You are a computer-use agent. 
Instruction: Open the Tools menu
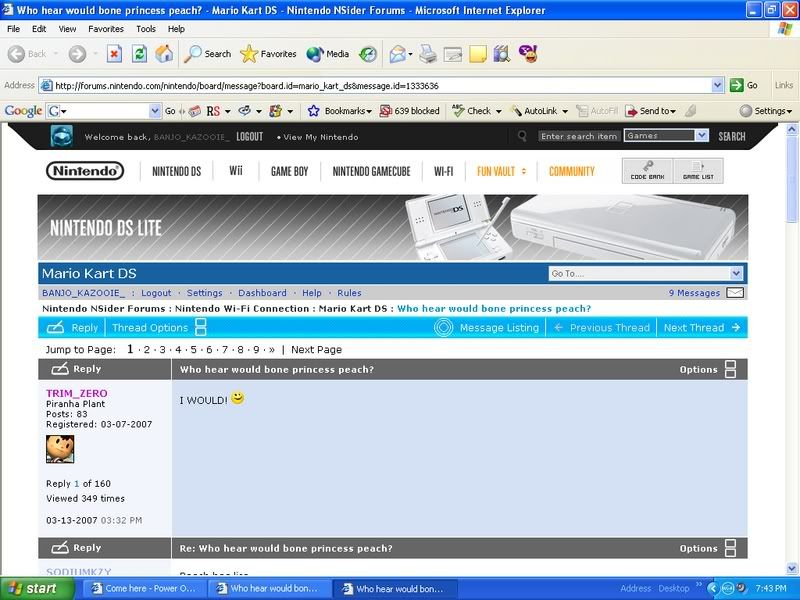[x=145, y=29]
